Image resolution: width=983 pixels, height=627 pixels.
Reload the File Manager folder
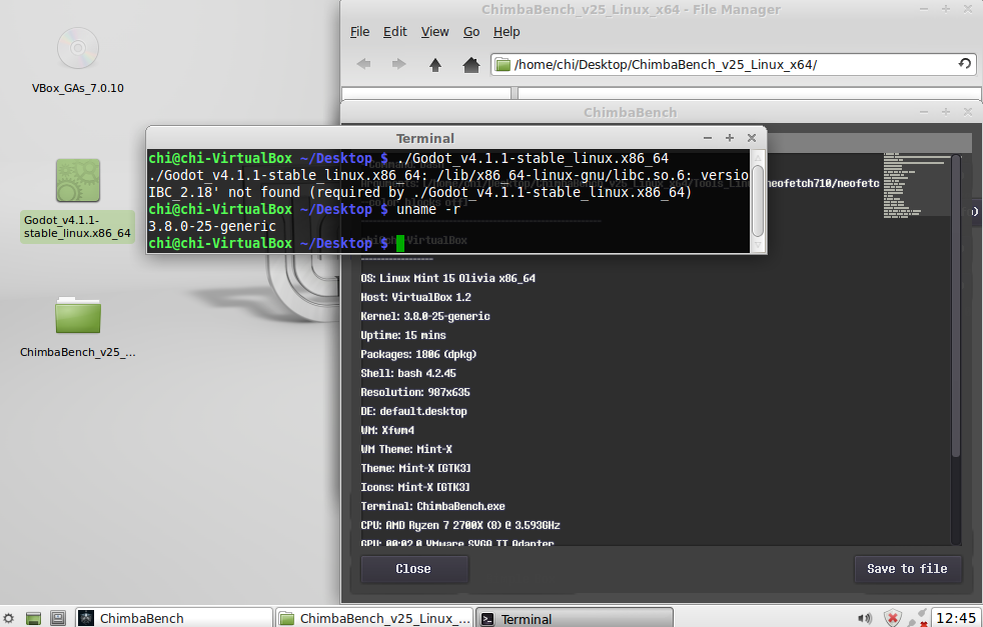[965, 63]
